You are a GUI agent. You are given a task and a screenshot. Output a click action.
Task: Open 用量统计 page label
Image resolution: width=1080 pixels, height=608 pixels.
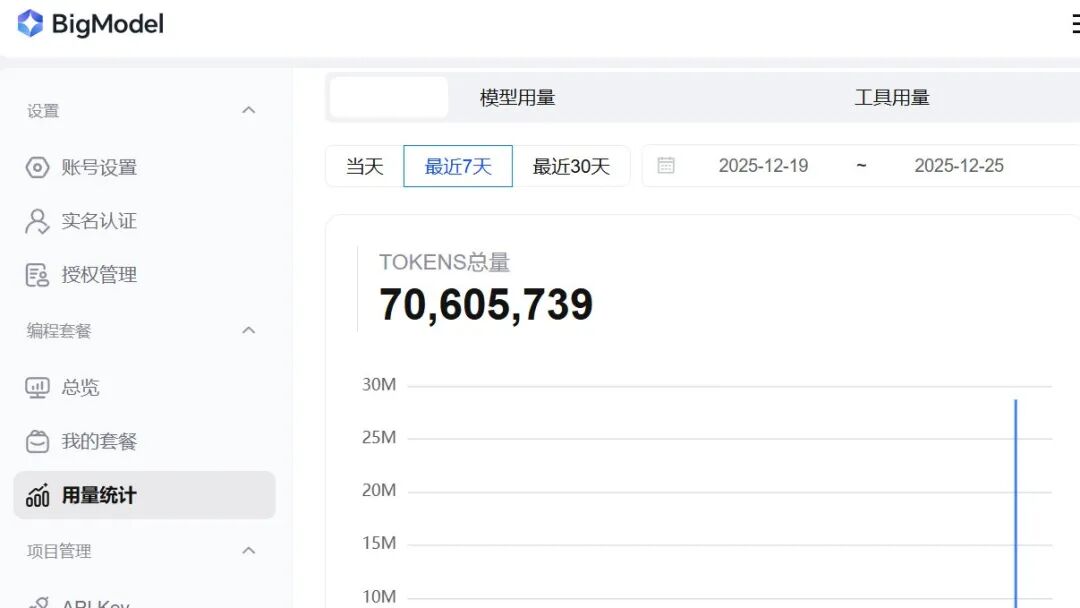[99, 495]
